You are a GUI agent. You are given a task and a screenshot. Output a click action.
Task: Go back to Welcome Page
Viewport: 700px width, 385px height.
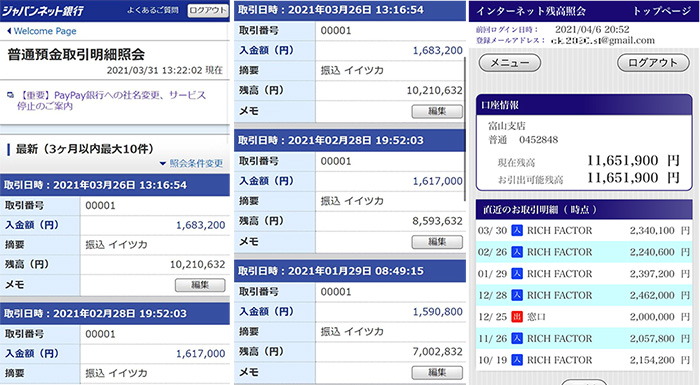pyautogui.click(x=45, y=31)
